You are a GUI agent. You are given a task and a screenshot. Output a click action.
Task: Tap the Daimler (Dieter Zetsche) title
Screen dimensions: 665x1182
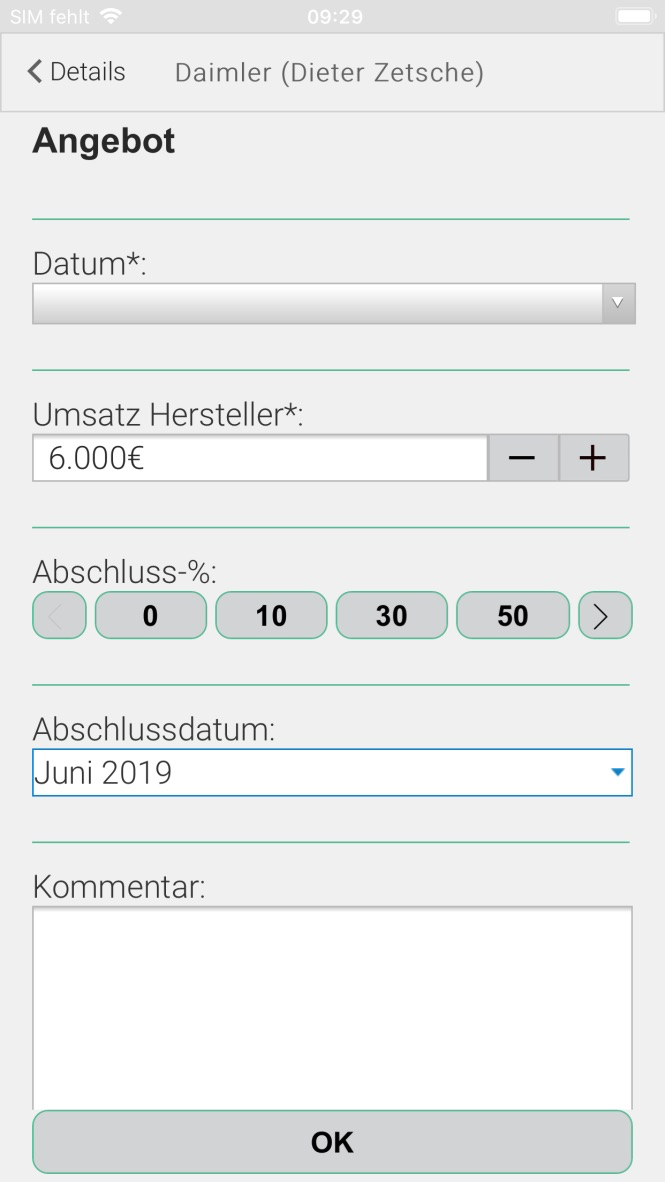329,73
